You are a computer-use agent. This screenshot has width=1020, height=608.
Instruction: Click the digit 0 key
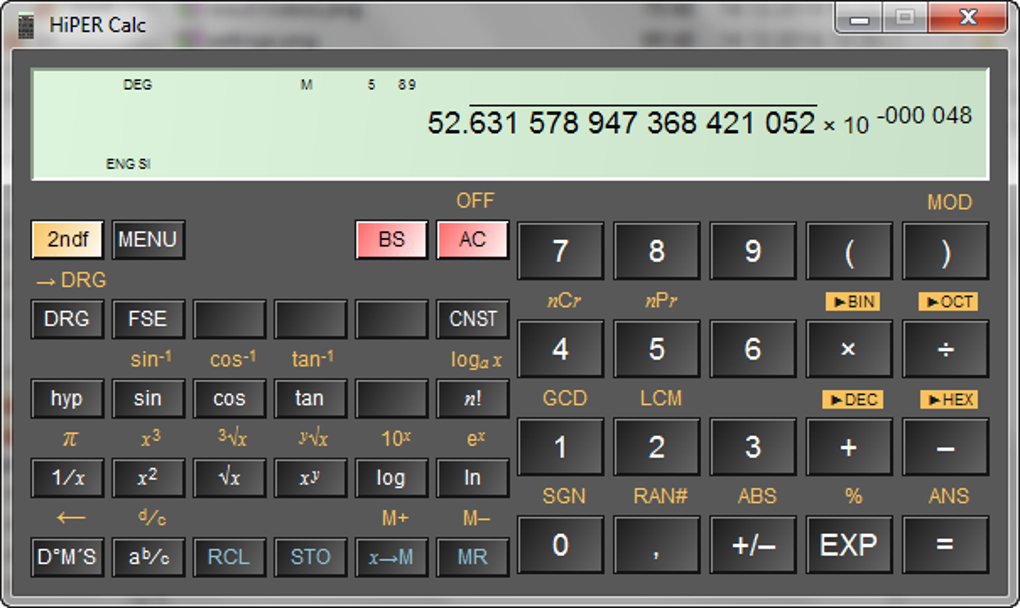point(561,545)
